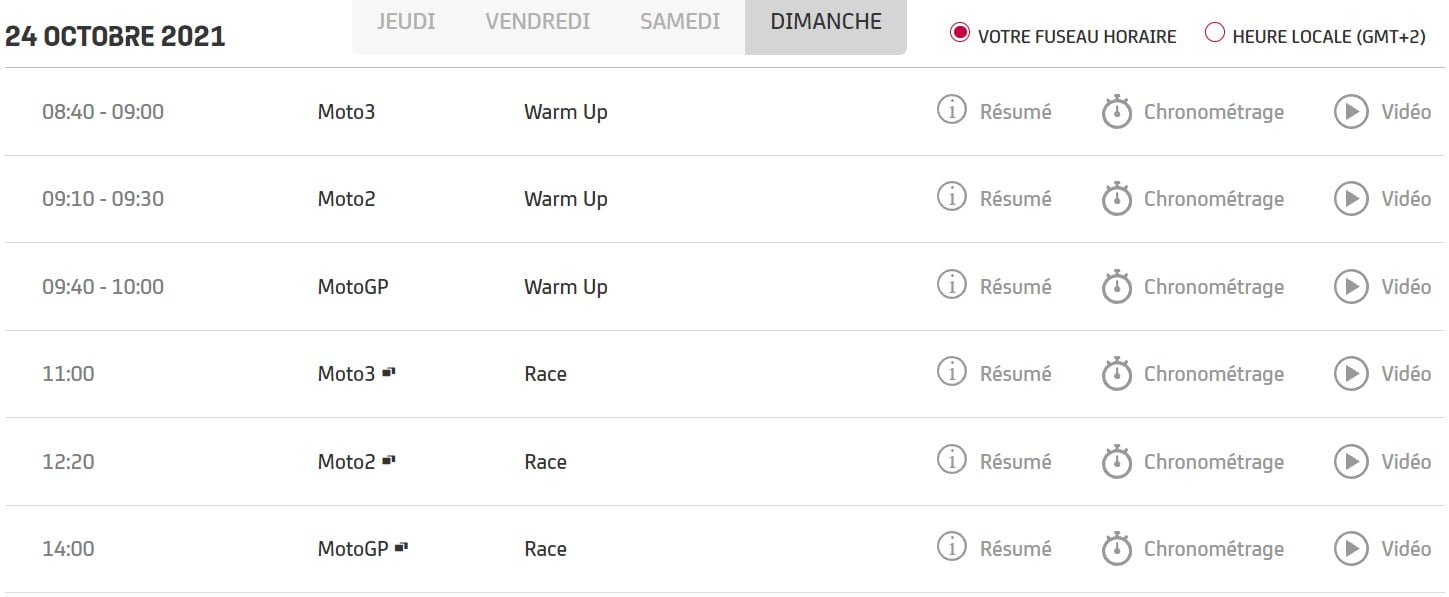
Task: Open the stopwatch icon for Moto2 Race
Action: tap(1116, 462)
